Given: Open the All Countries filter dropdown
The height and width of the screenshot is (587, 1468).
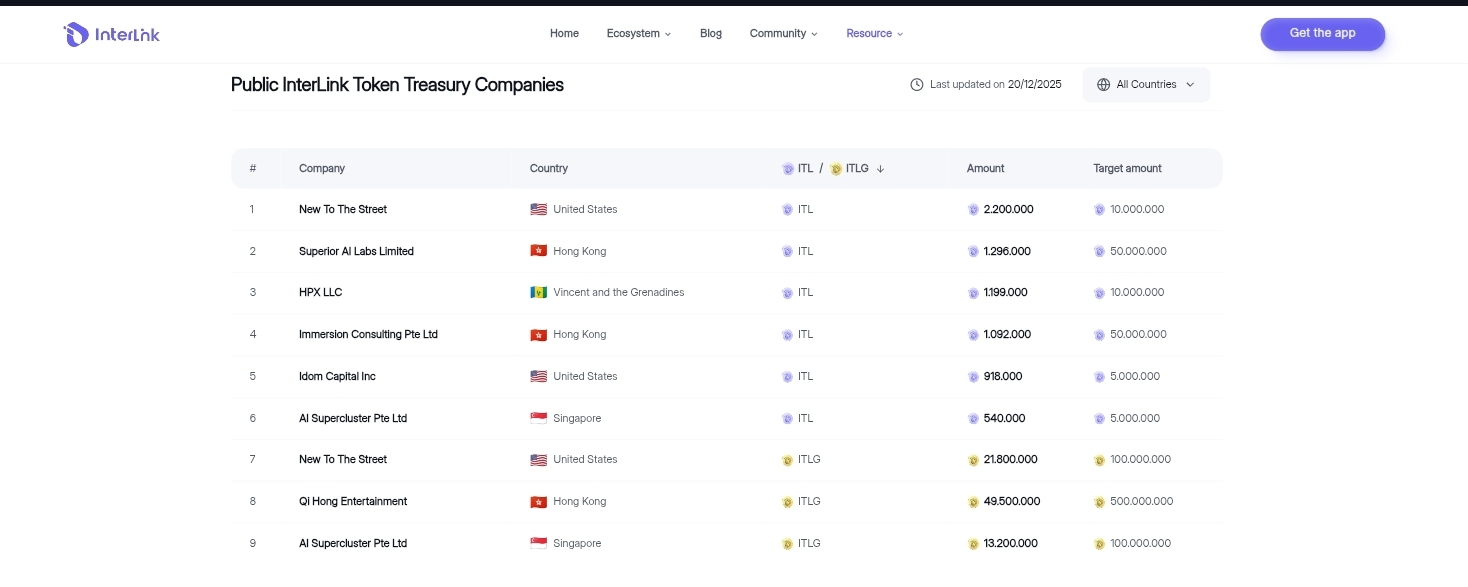Looking at the screenshot, I should [x=1146, y=85].
